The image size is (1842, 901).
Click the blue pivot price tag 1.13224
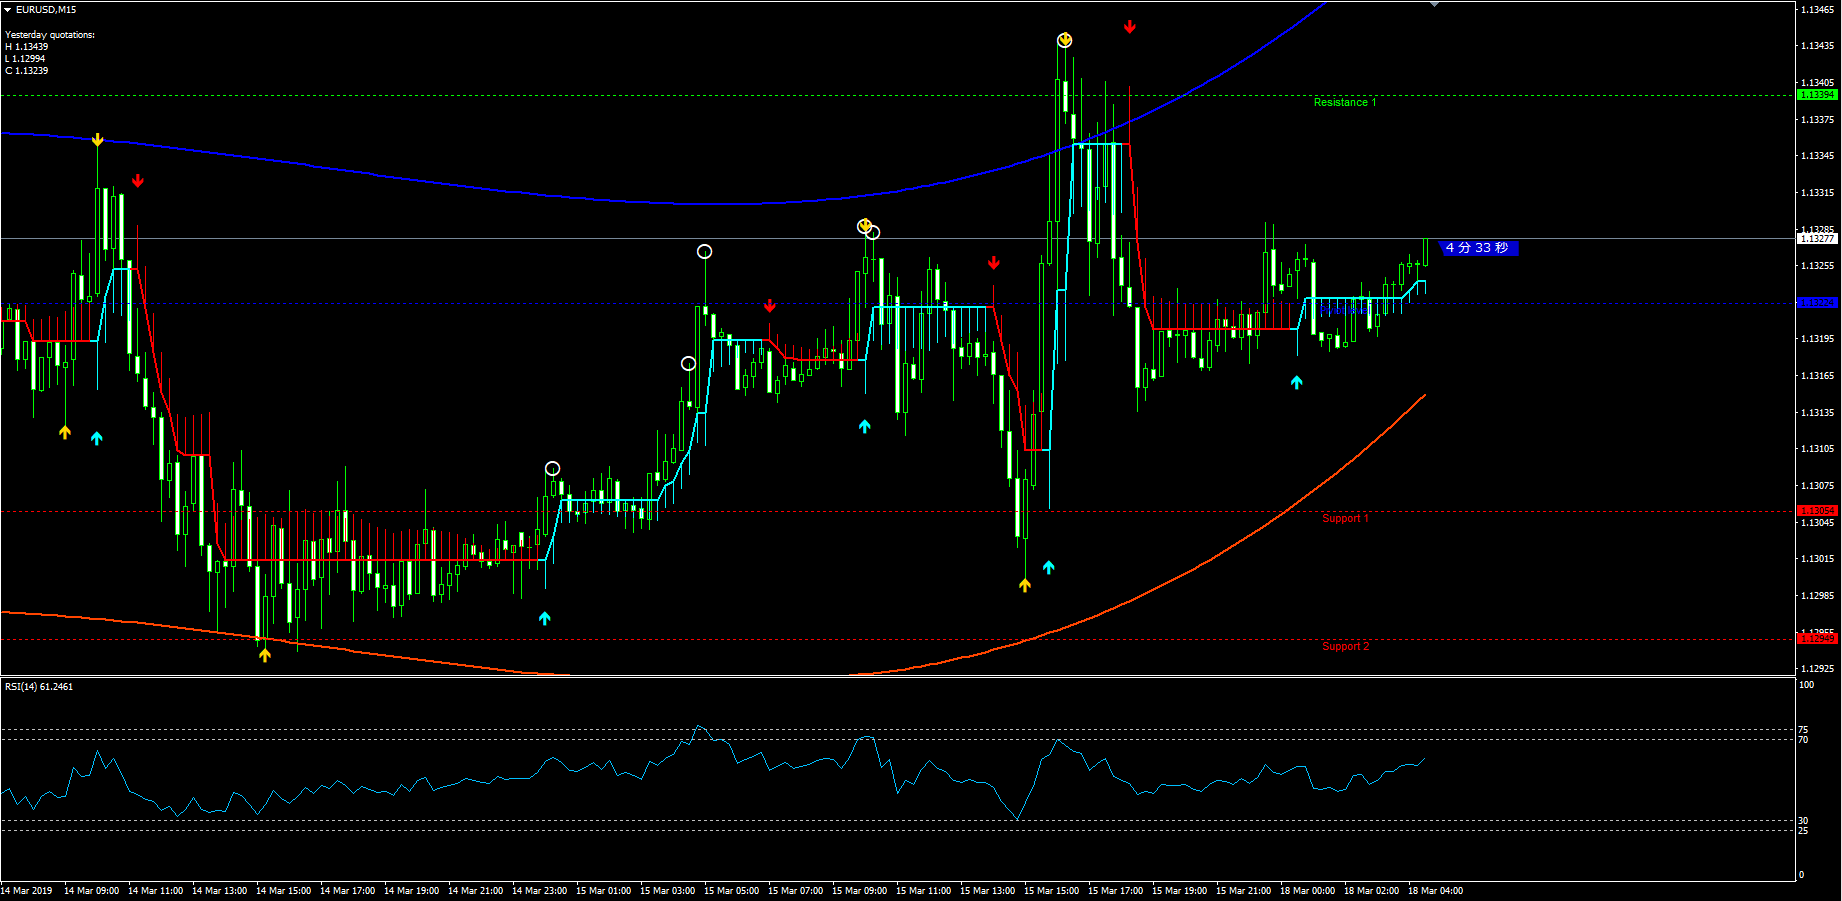coord(1817,302)
